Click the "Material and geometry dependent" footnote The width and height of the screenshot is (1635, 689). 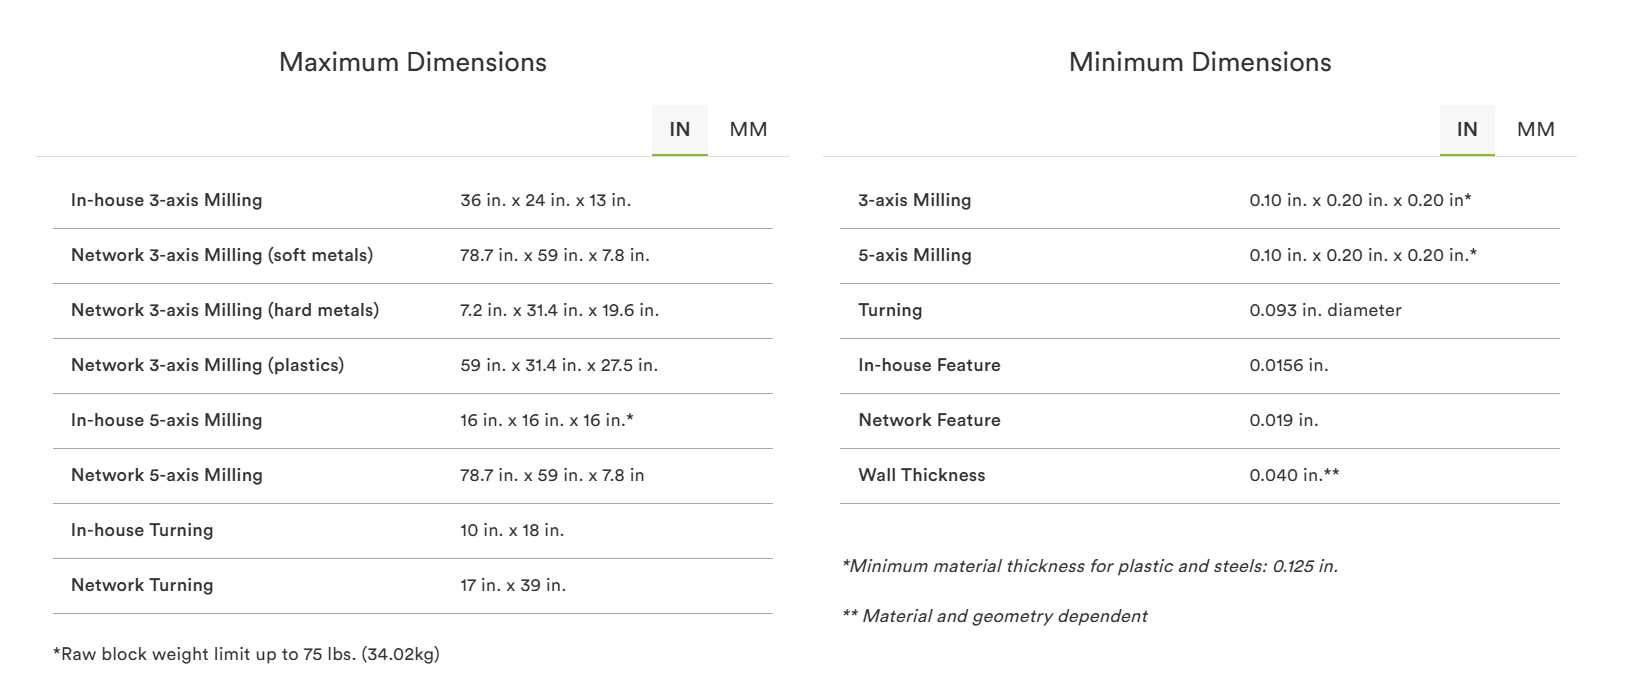[x=995, y=616]
